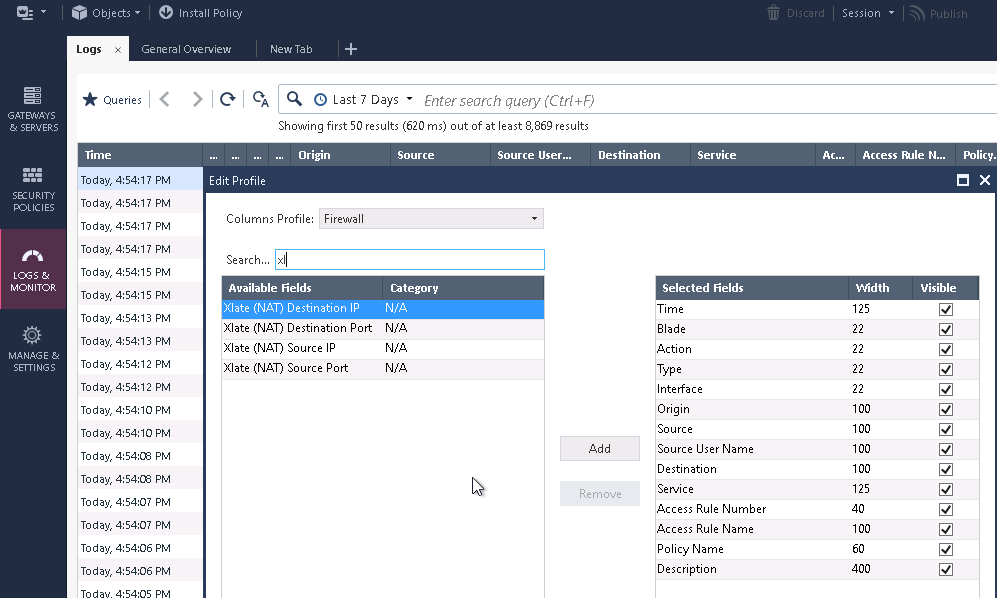Open the New Tab tab
The image size is (997, 598).
pyautogui.click(x=291, y=49)
